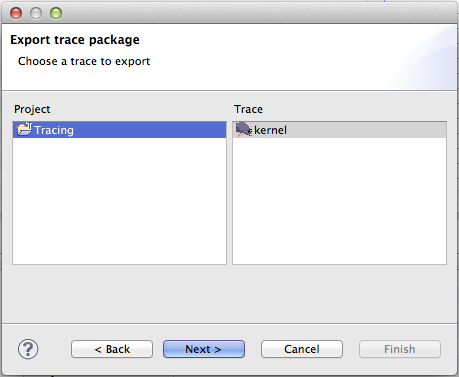
Task: Click the disabled Finish button
Action: coord(400,349)
